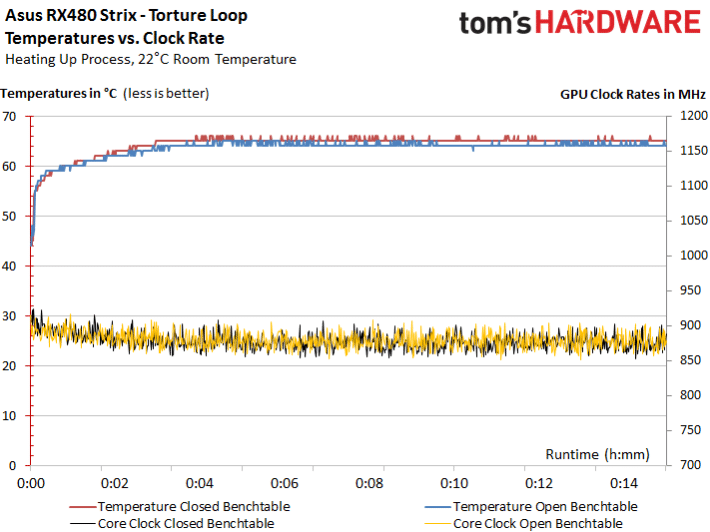Click the 0:04 runtime tick label
The image size is (710, 532).
click(x=200, y=484)
